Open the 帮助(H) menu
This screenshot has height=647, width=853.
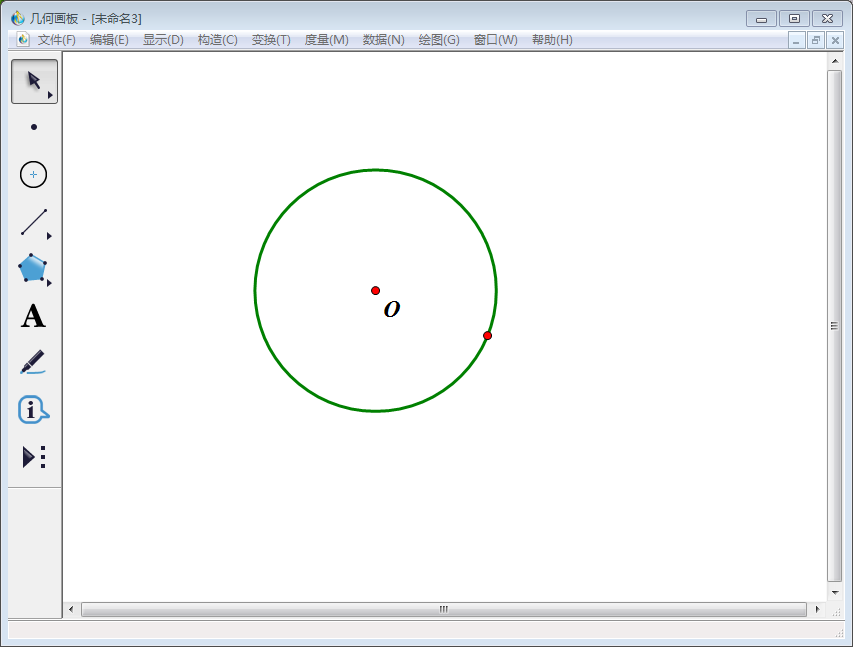[552, 40]
